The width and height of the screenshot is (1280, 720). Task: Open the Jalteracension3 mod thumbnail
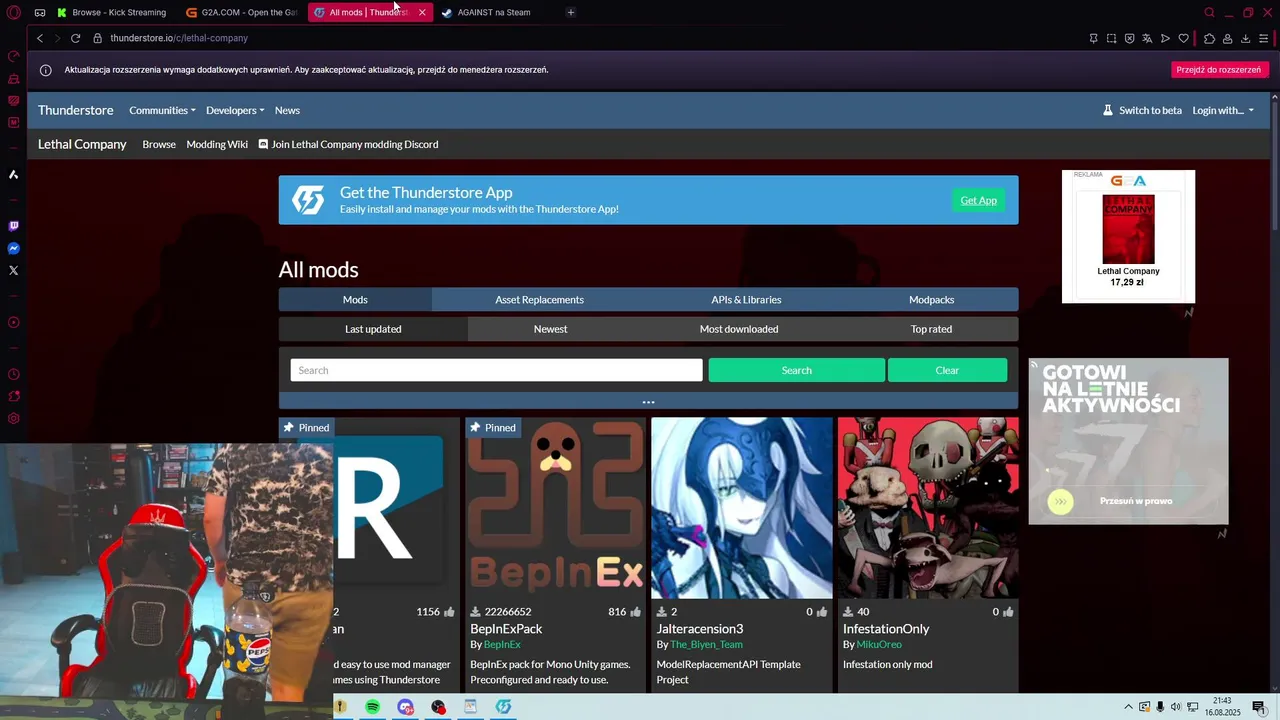coord(742,508)
